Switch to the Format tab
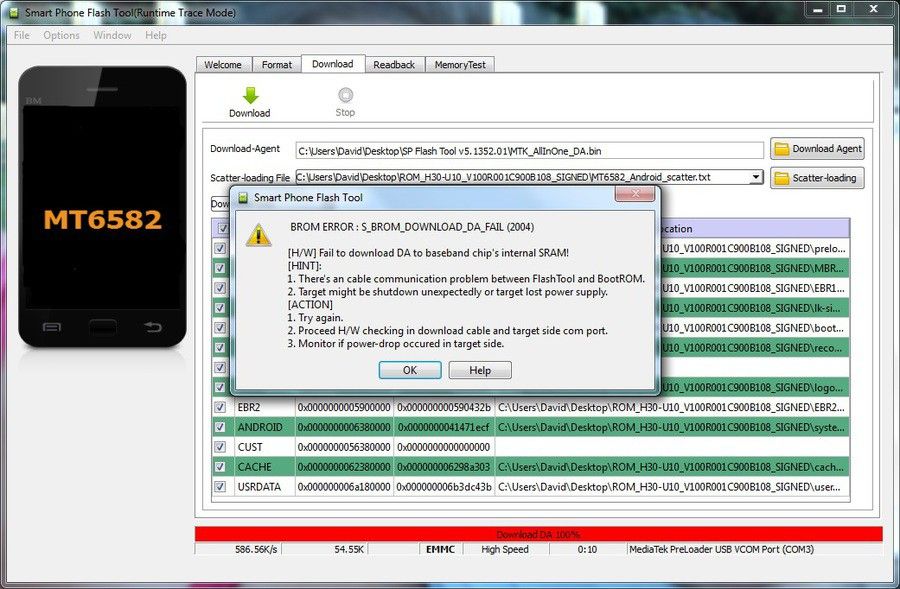The width and height of the screenshot is (900, 589). point(277,65)
